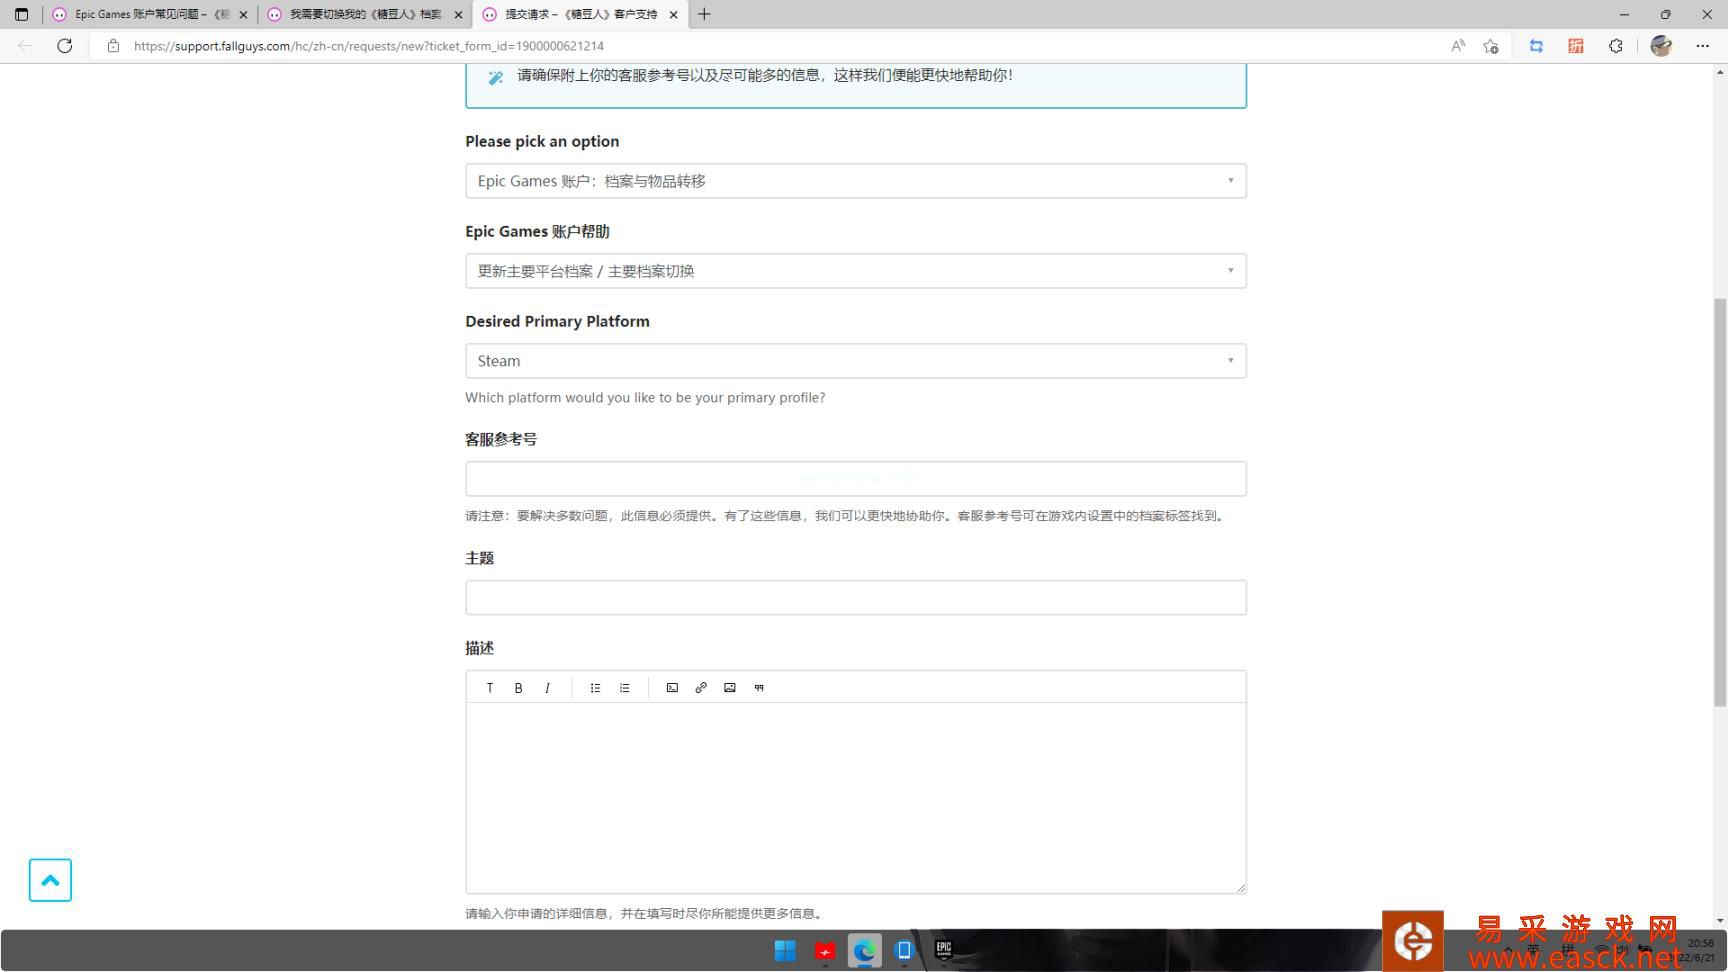Click 'Which platform would you like' hint text
Screen dimensions: 1728x972
point(645,398)
